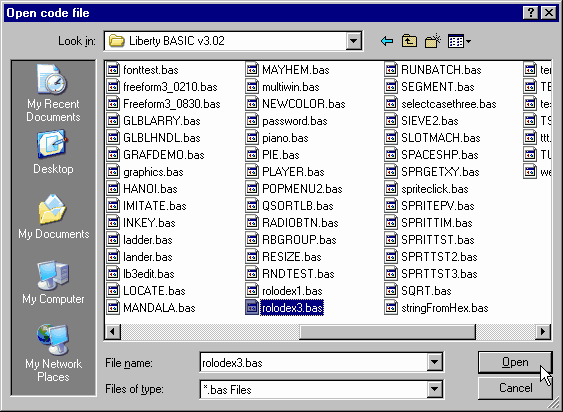This screenshot has height=412, width=563.
Task: Select password.bas
Action: click(x=294, y=121)
